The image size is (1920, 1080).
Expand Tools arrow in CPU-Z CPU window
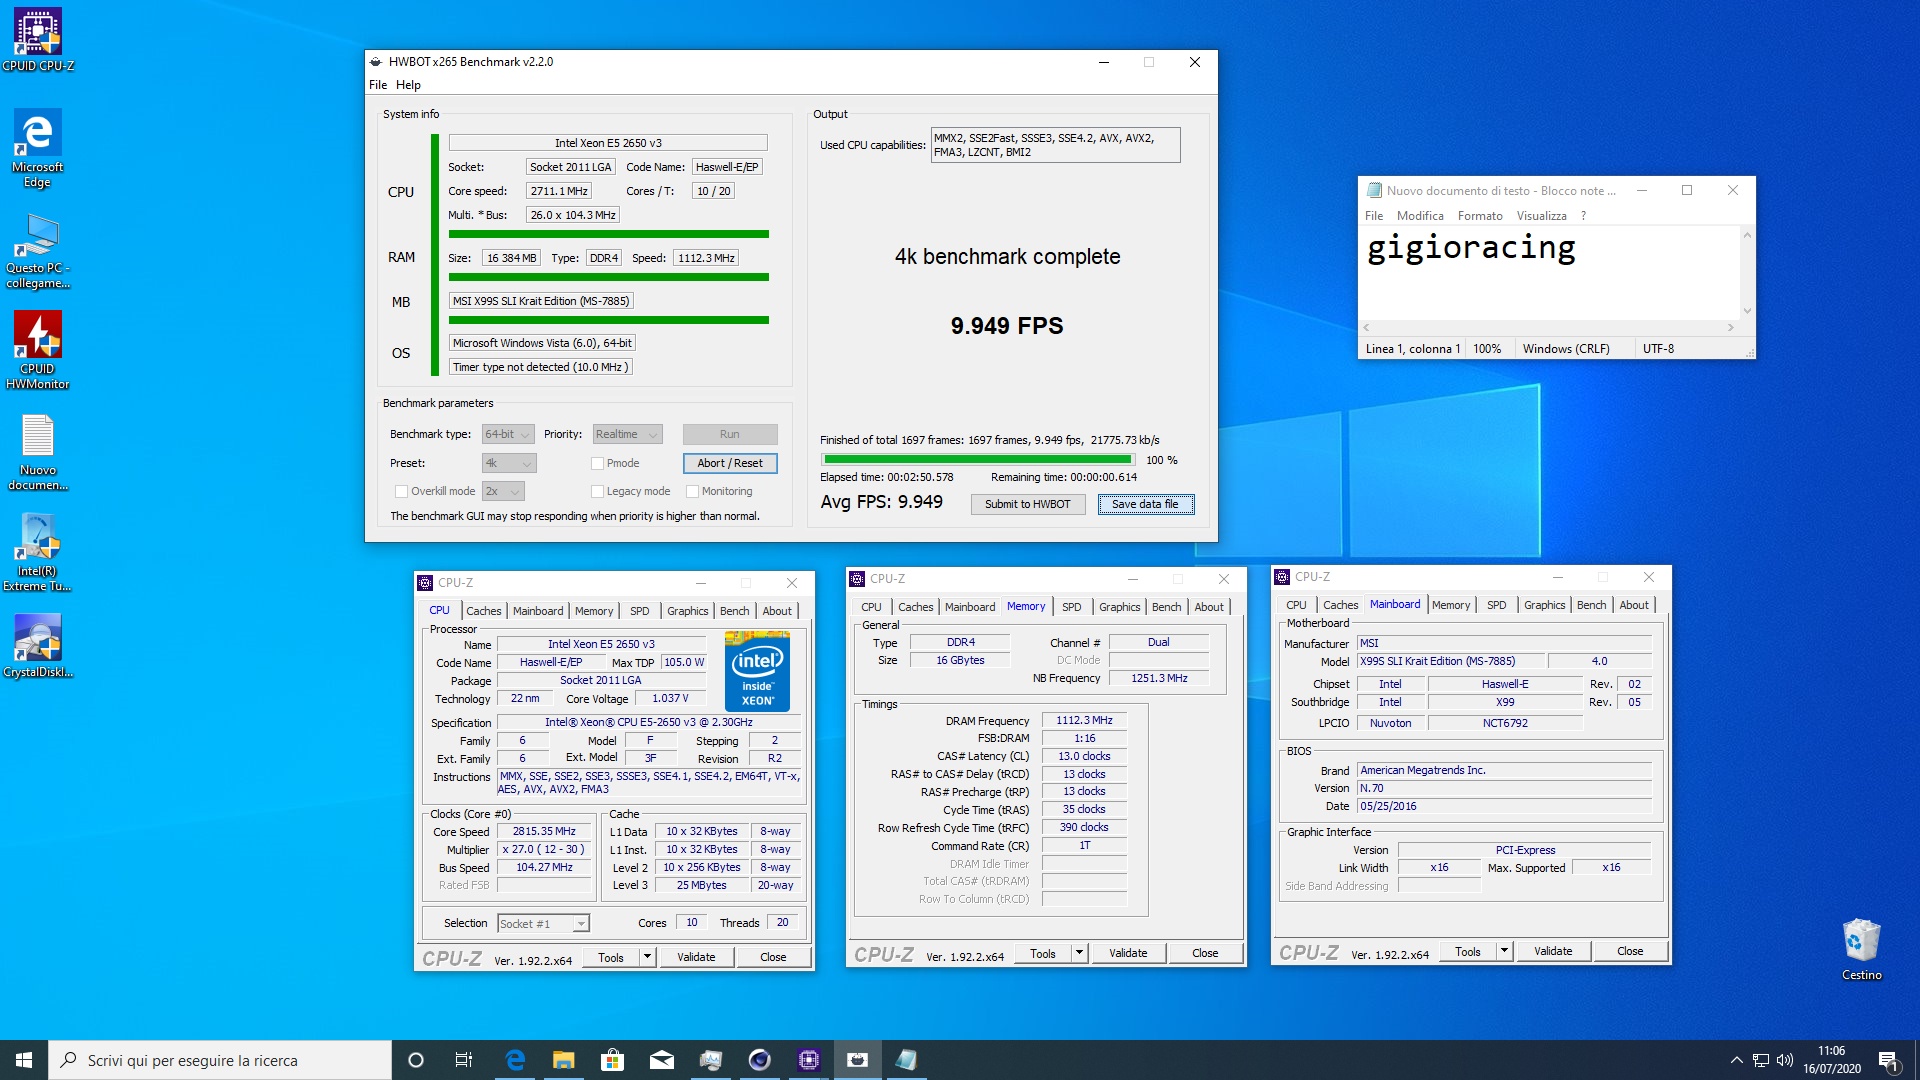tap(647, 957)
